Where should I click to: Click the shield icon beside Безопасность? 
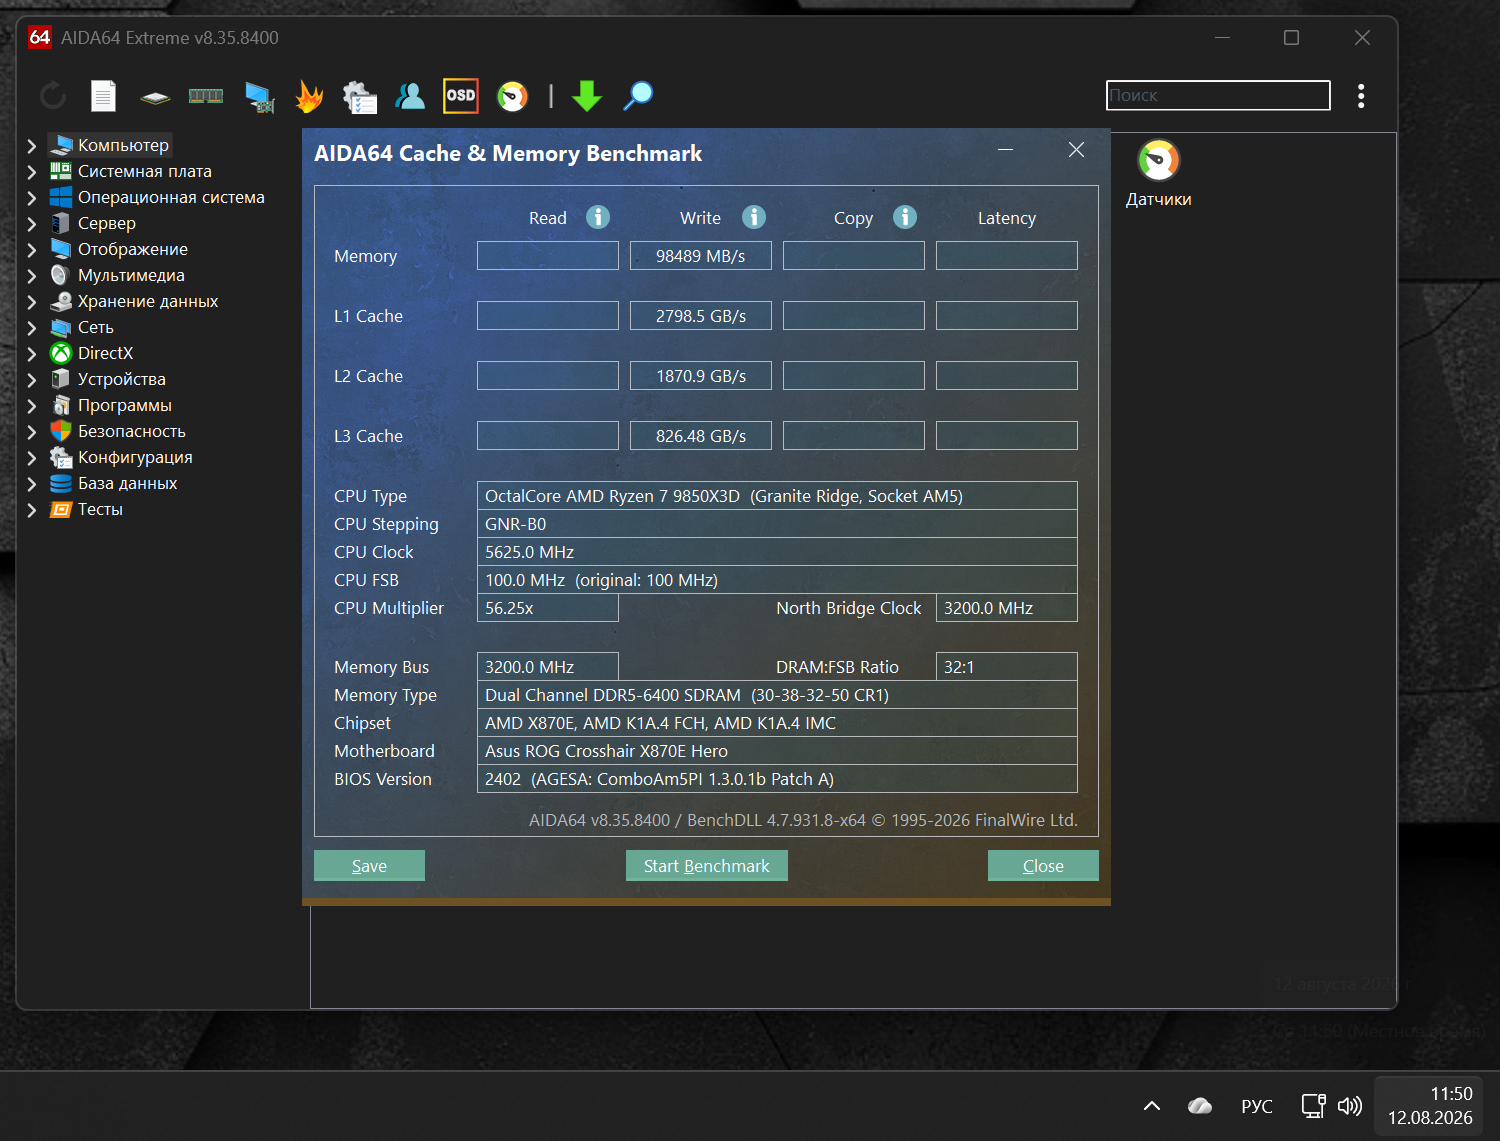(x=61, y=431)
